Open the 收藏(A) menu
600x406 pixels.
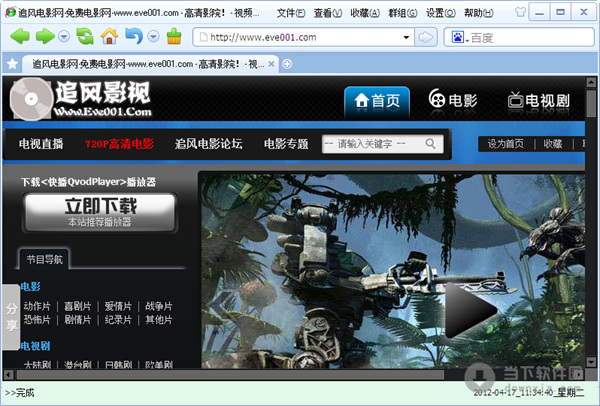tap(364, 13)
